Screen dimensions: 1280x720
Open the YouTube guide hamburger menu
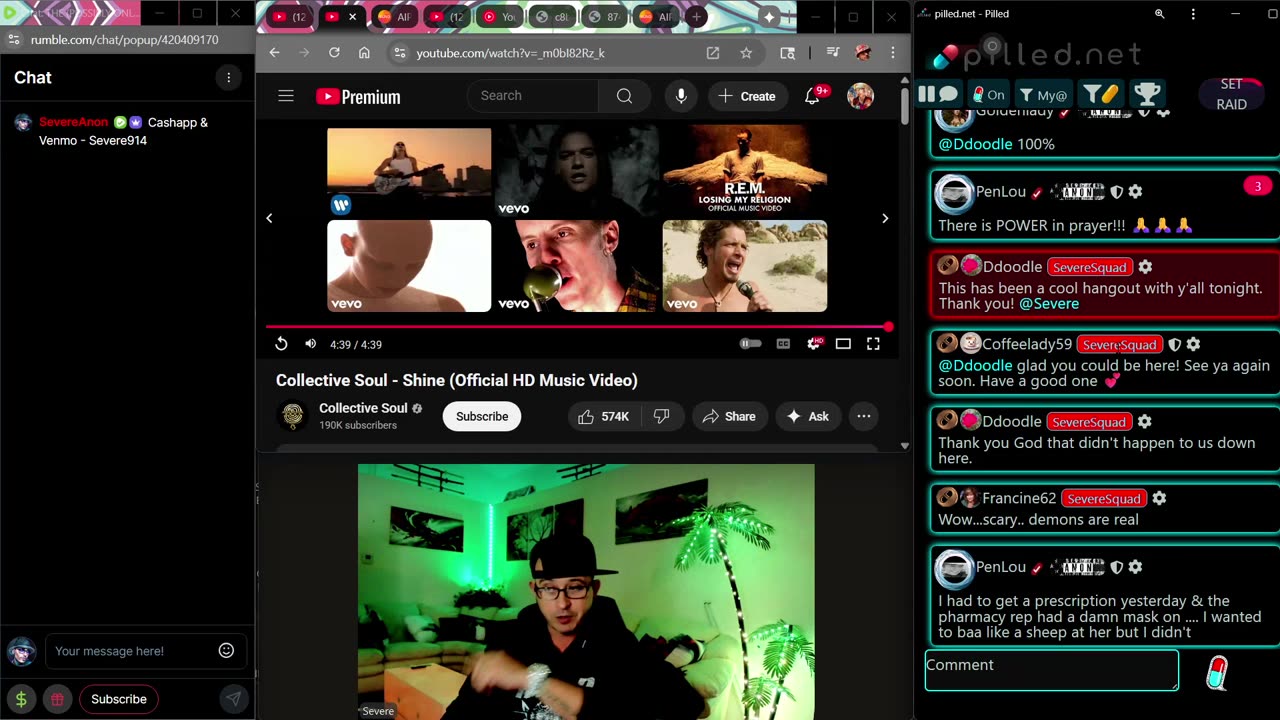tap(286, 96)
